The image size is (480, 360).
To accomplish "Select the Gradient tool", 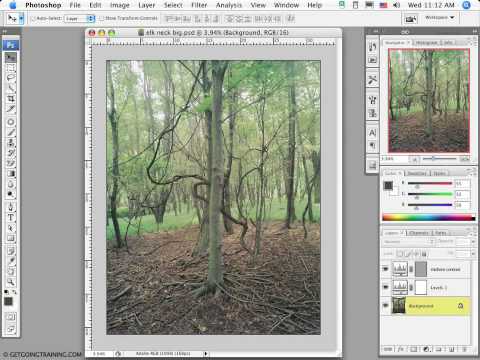I will click(11, 174).
